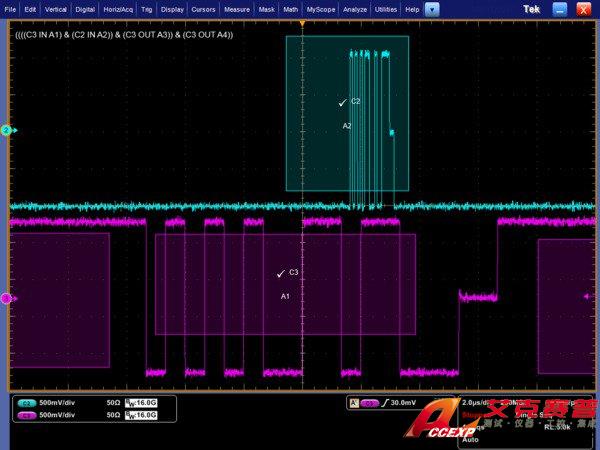Click the Tek logo in title bar

(532, 9)
